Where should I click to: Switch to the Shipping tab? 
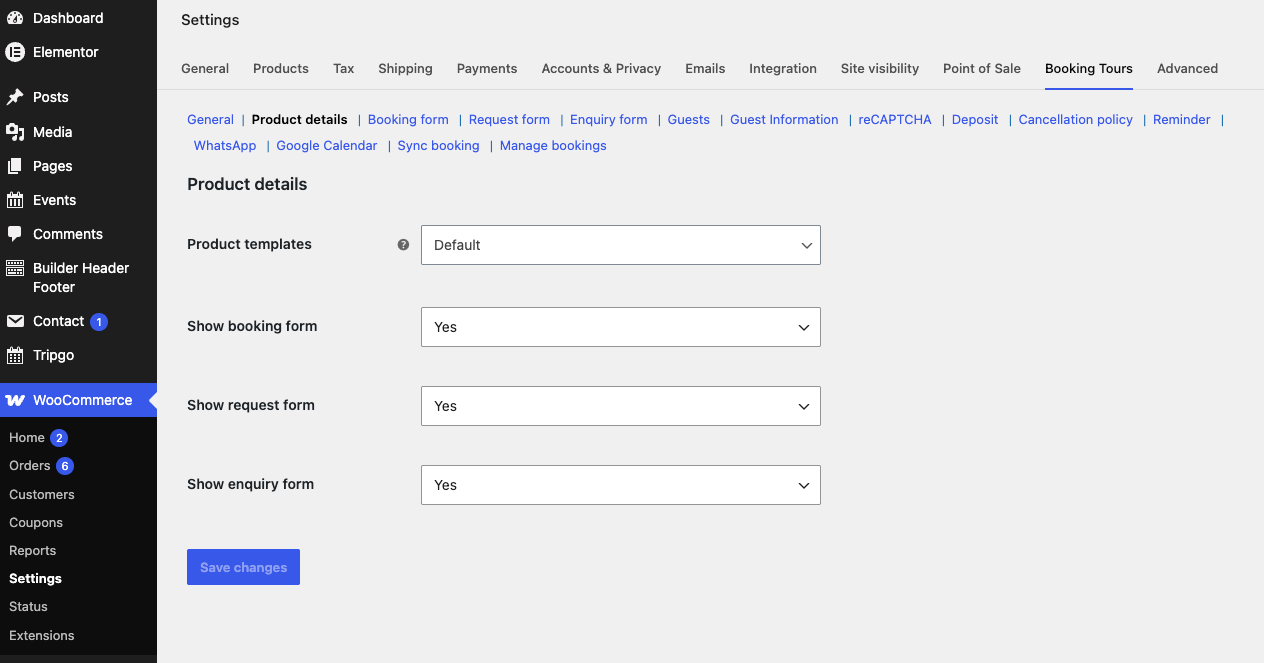point(405,69)
